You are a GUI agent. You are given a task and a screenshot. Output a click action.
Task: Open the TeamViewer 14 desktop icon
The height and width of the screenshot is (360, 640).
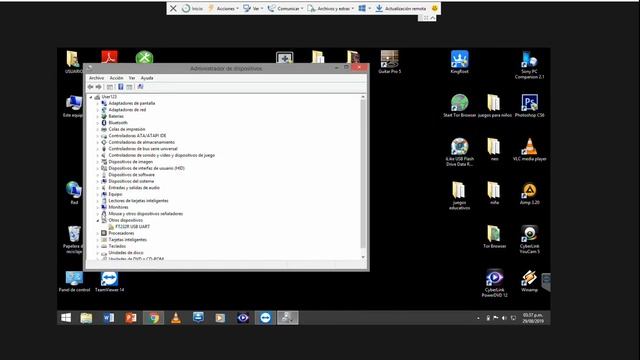point(109,281)
